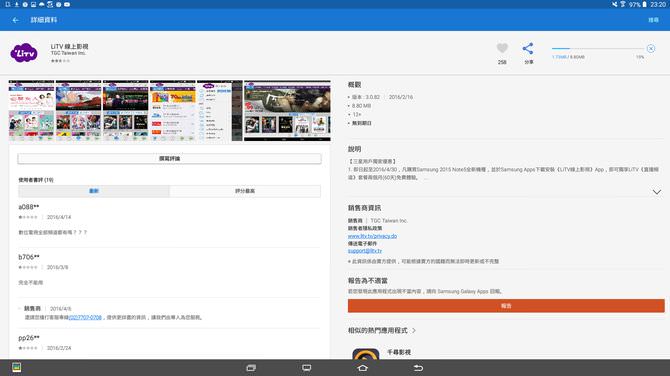Tap the heart wishlist icon
The width and height of the screenshot is (670, 376).
[502, 48]
